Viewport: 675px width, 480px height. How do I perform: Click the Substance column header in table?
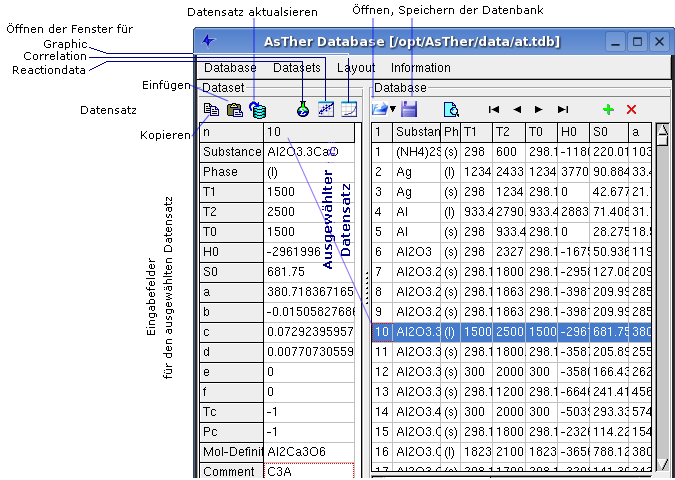tap(417, 132)
